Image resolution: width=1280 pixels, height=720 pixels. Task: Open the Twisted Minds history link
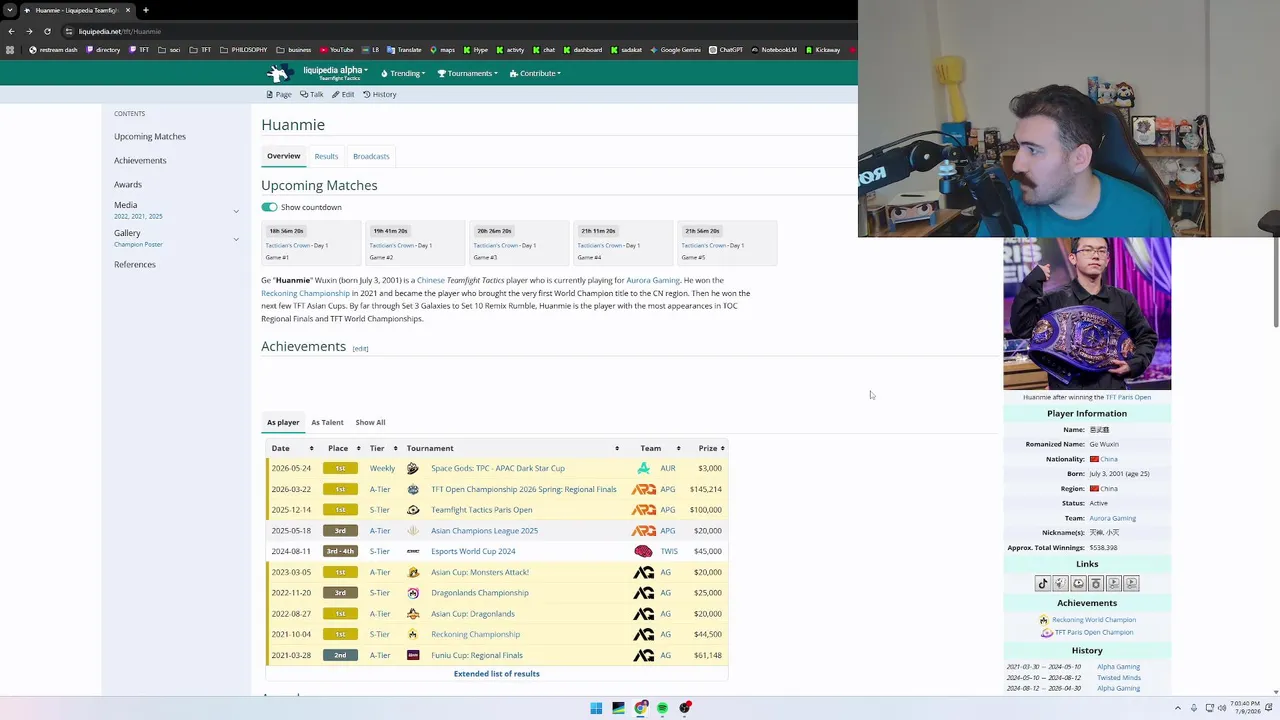[x=1118, y=677]
